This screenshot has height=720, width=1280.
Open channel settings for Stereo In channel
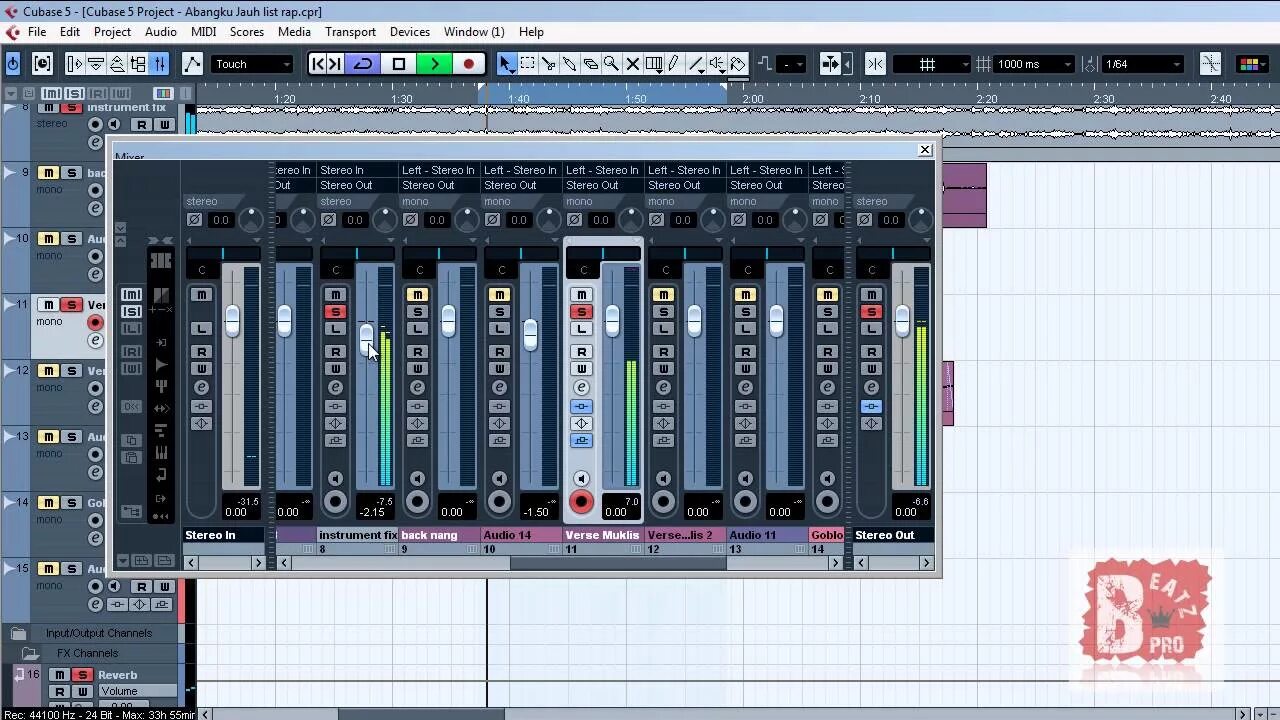201,387
